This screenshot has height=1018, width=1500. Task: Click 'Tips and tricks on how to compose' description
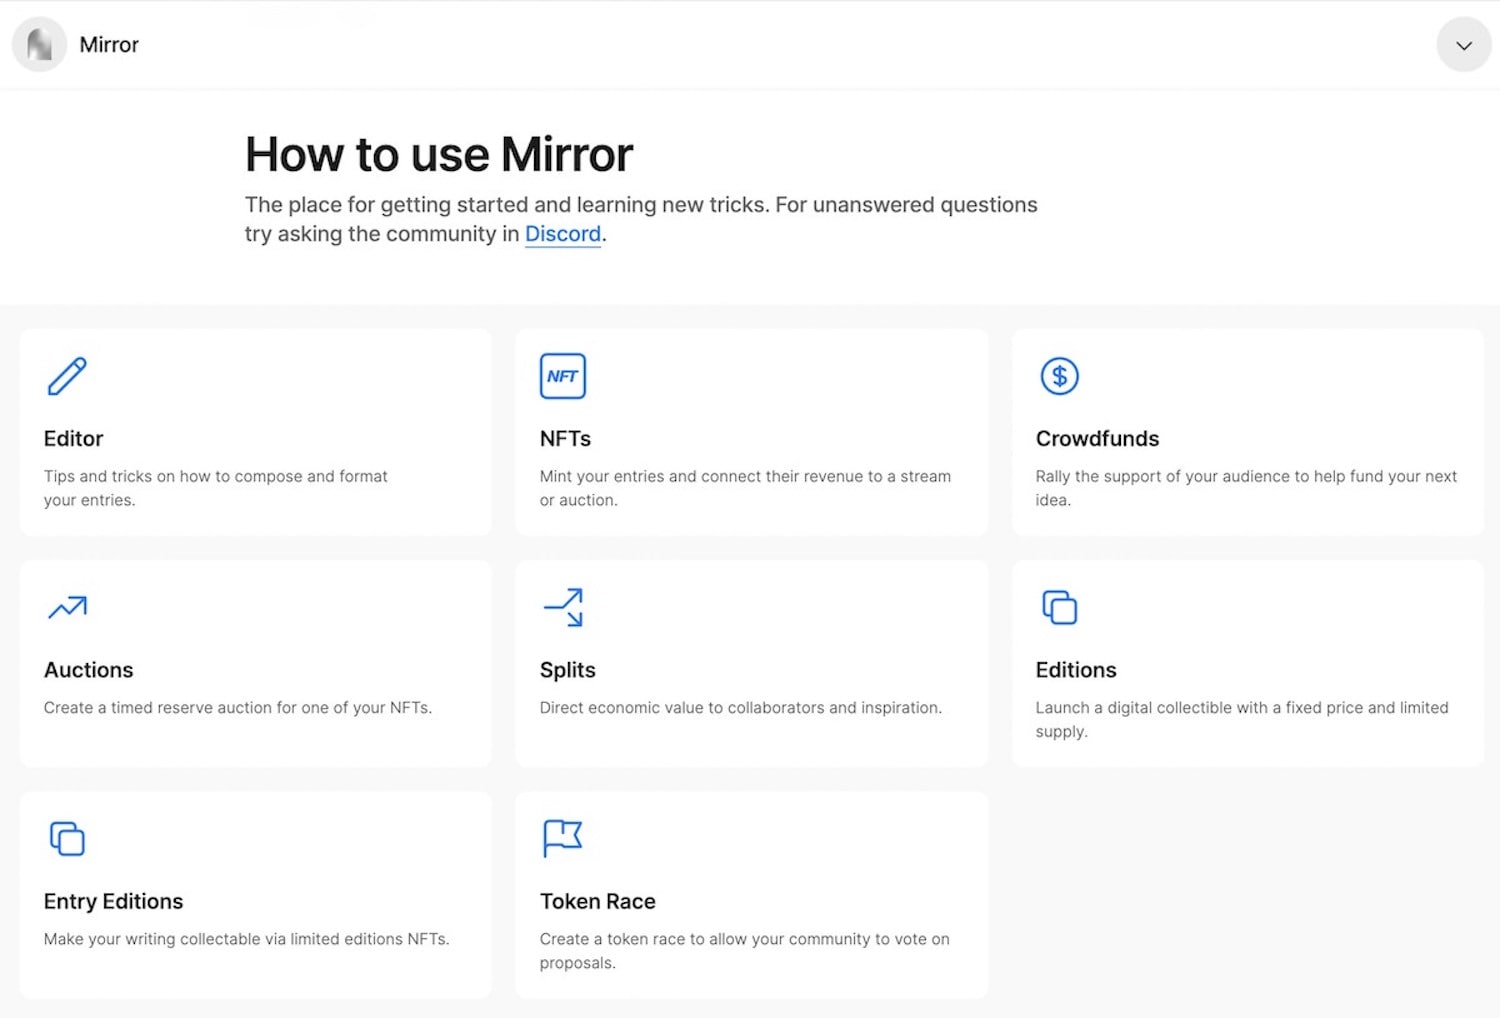[215, 488]
